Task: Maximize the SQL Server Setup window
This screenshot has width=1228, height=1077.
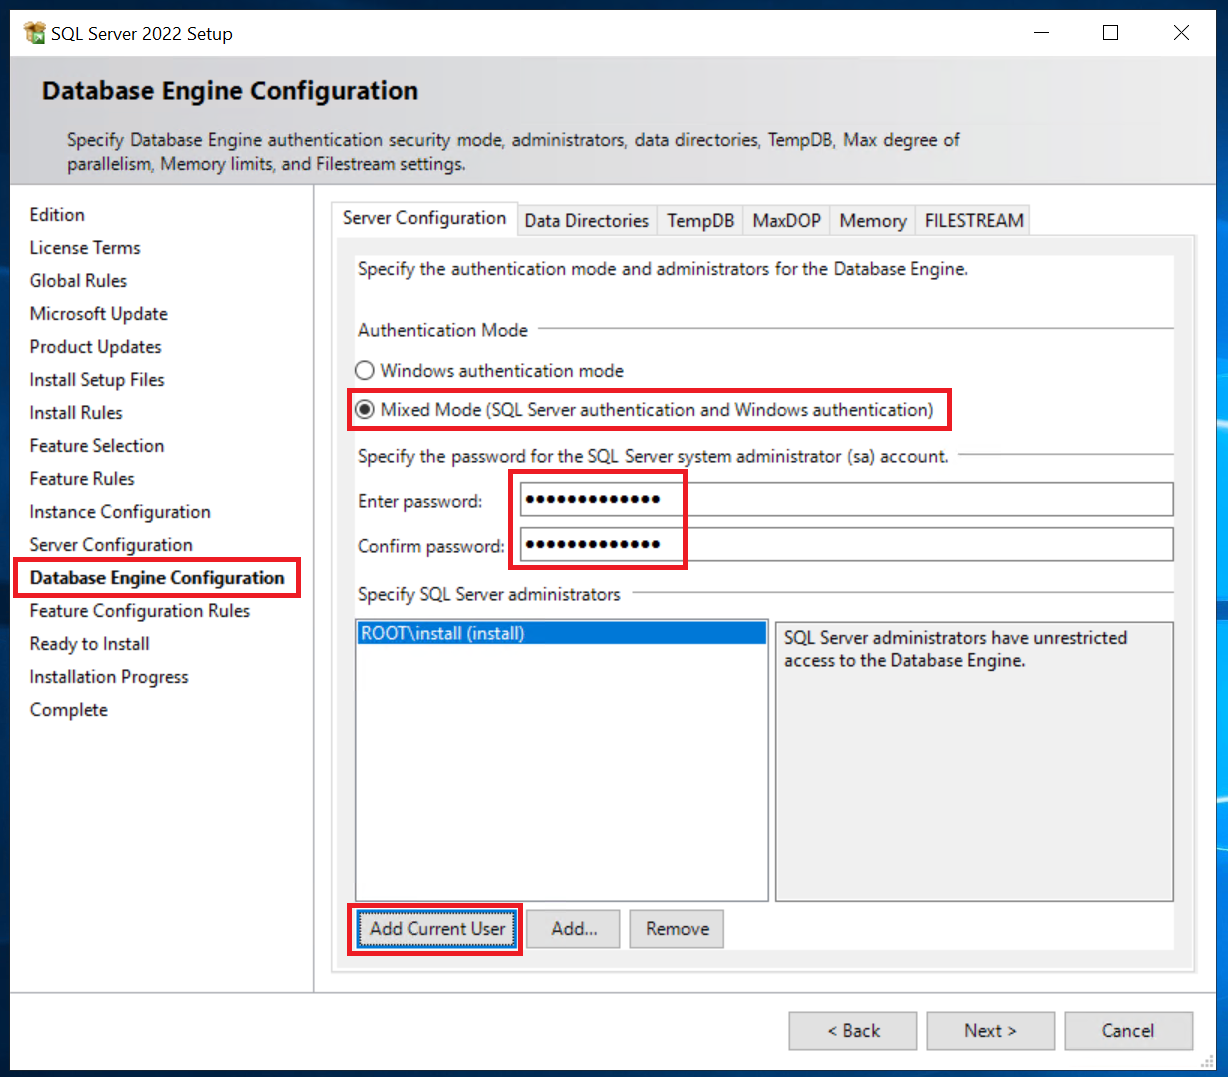Action: [x=1110, y=33]
